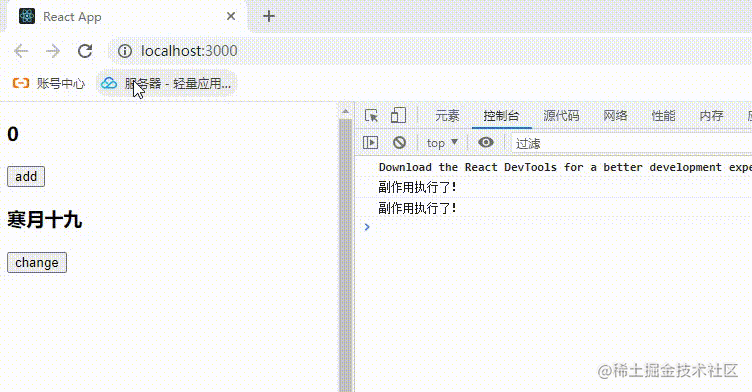Image resolution: width=752 pixels, height=392 pixels.
Task: Open a new browser tab
Action: coord(269,16)
